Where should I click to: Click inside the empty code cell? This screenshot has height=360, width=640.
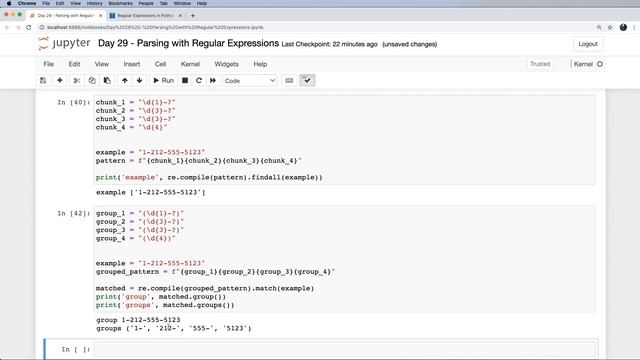pyautogui.click(x=344, y=349)
